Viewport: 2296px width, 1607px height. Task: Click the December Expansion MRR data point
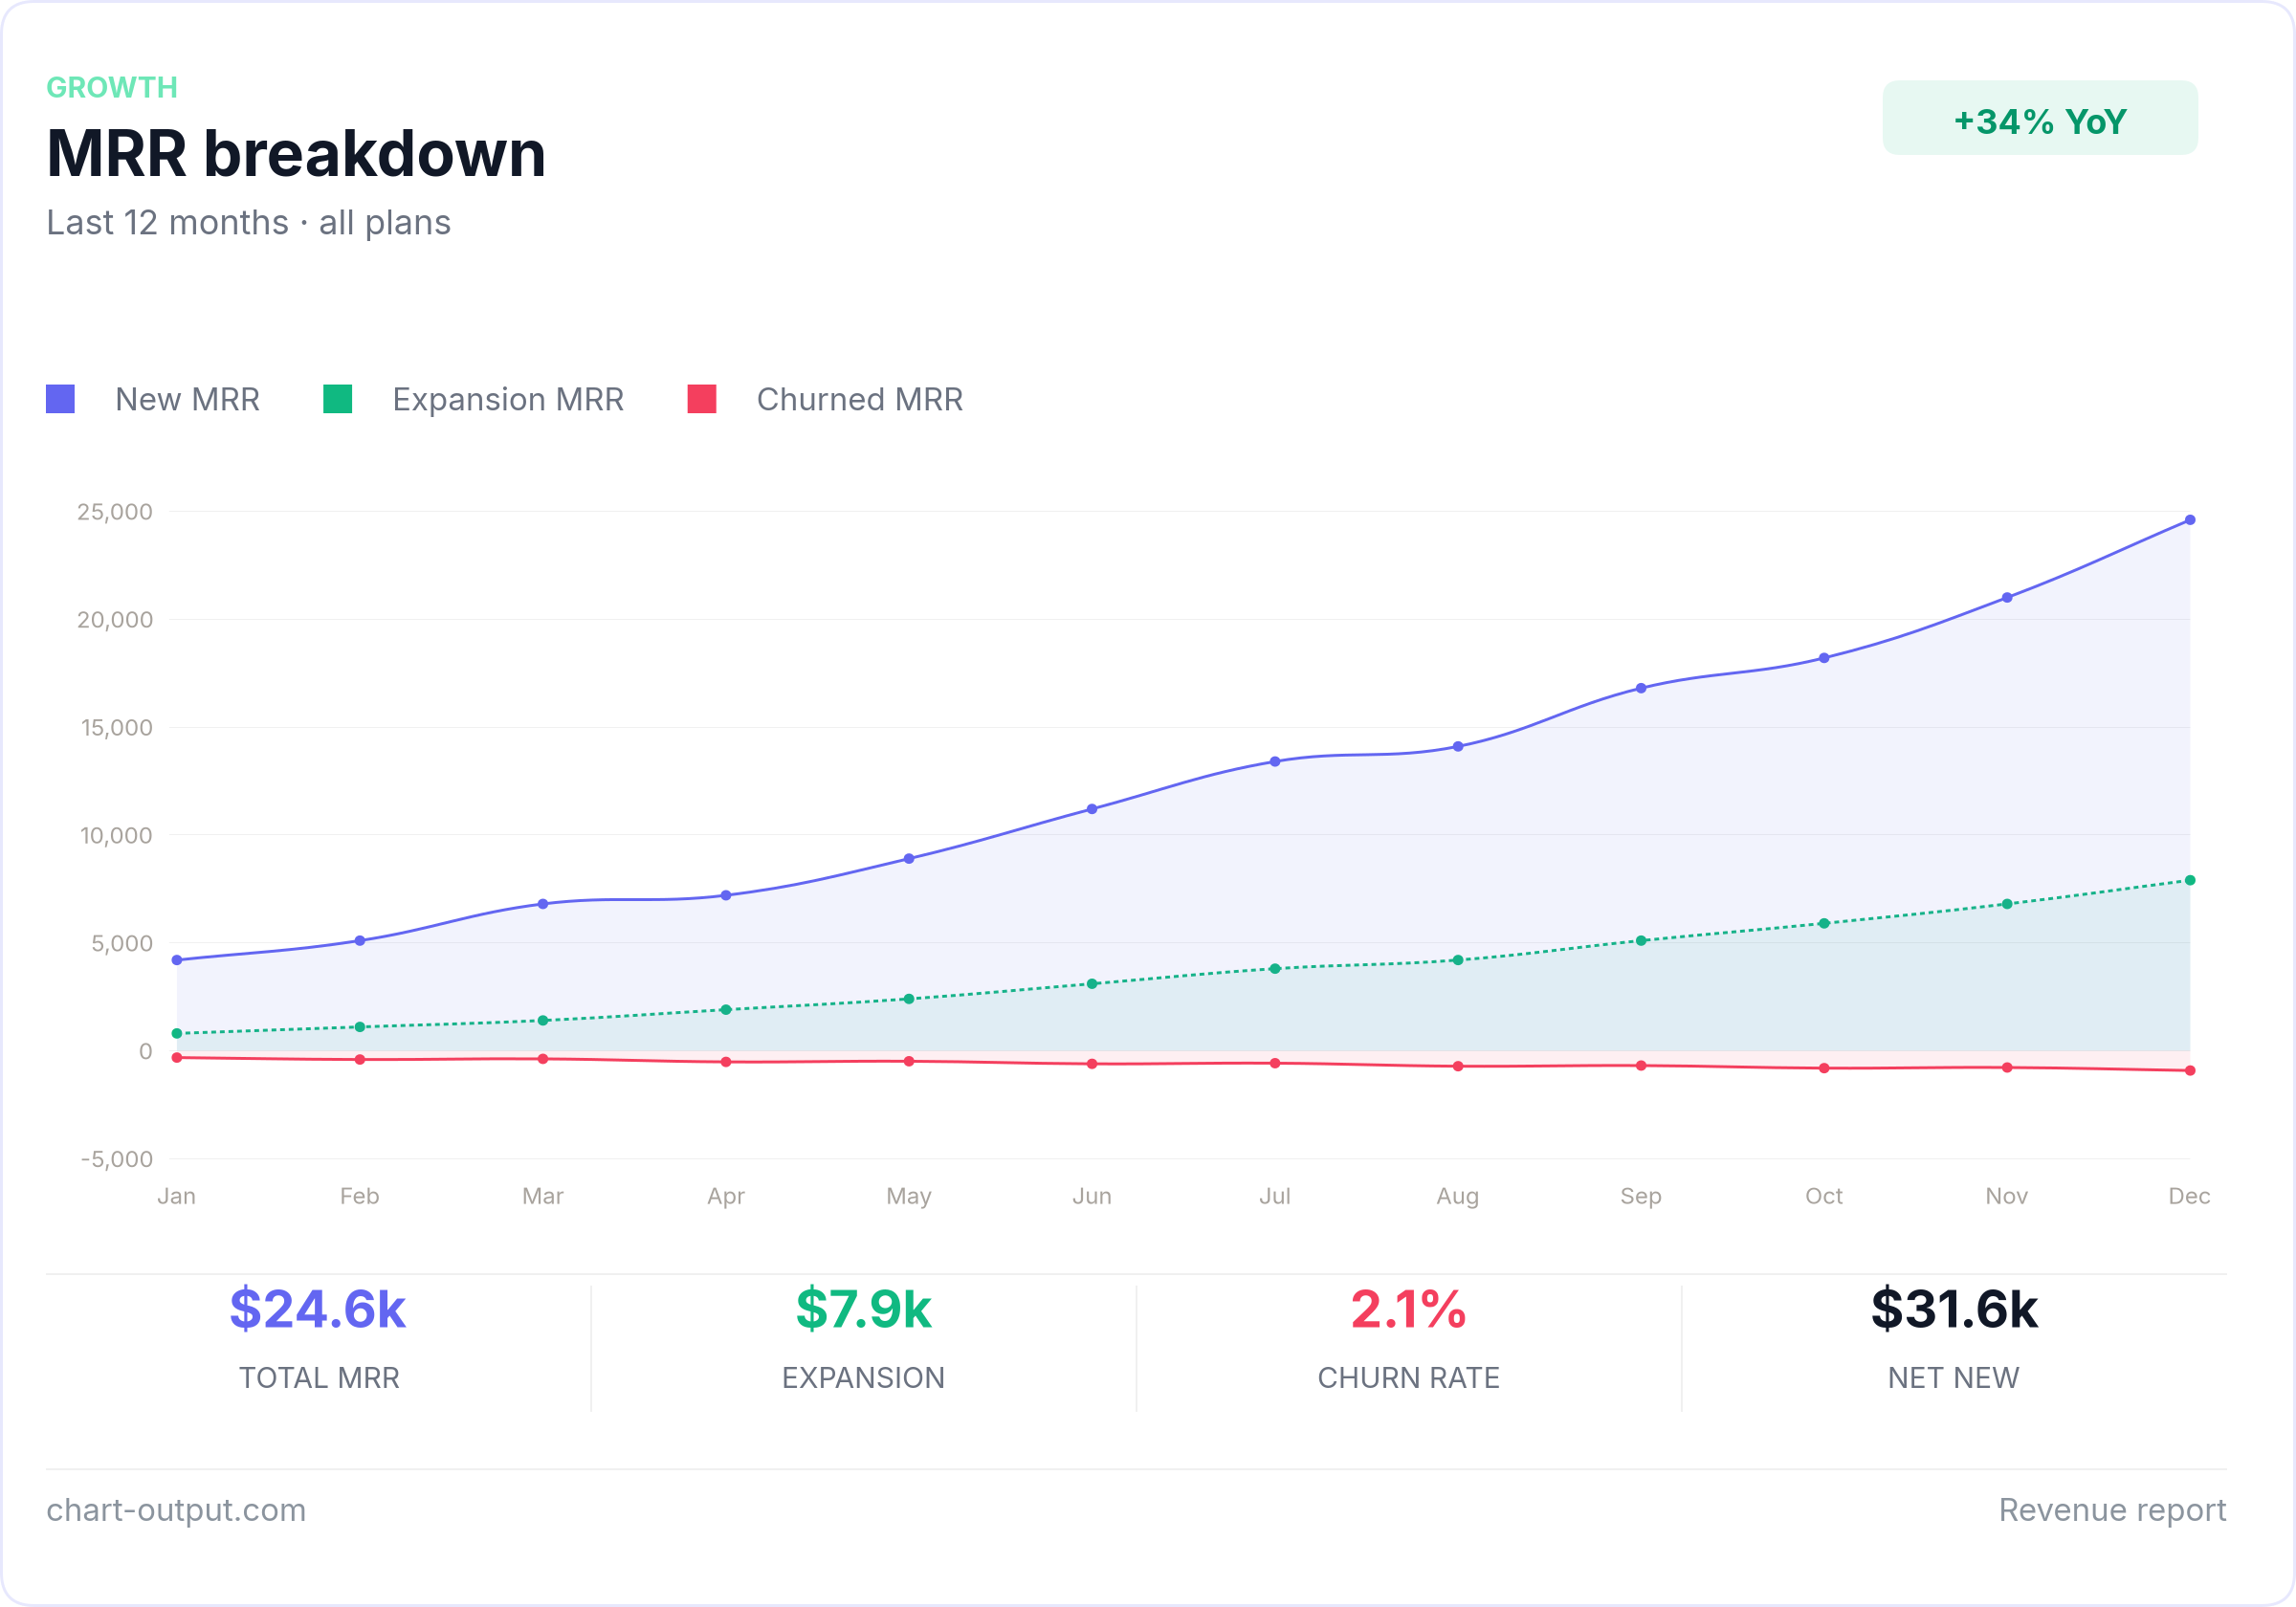pos(2190,880)
